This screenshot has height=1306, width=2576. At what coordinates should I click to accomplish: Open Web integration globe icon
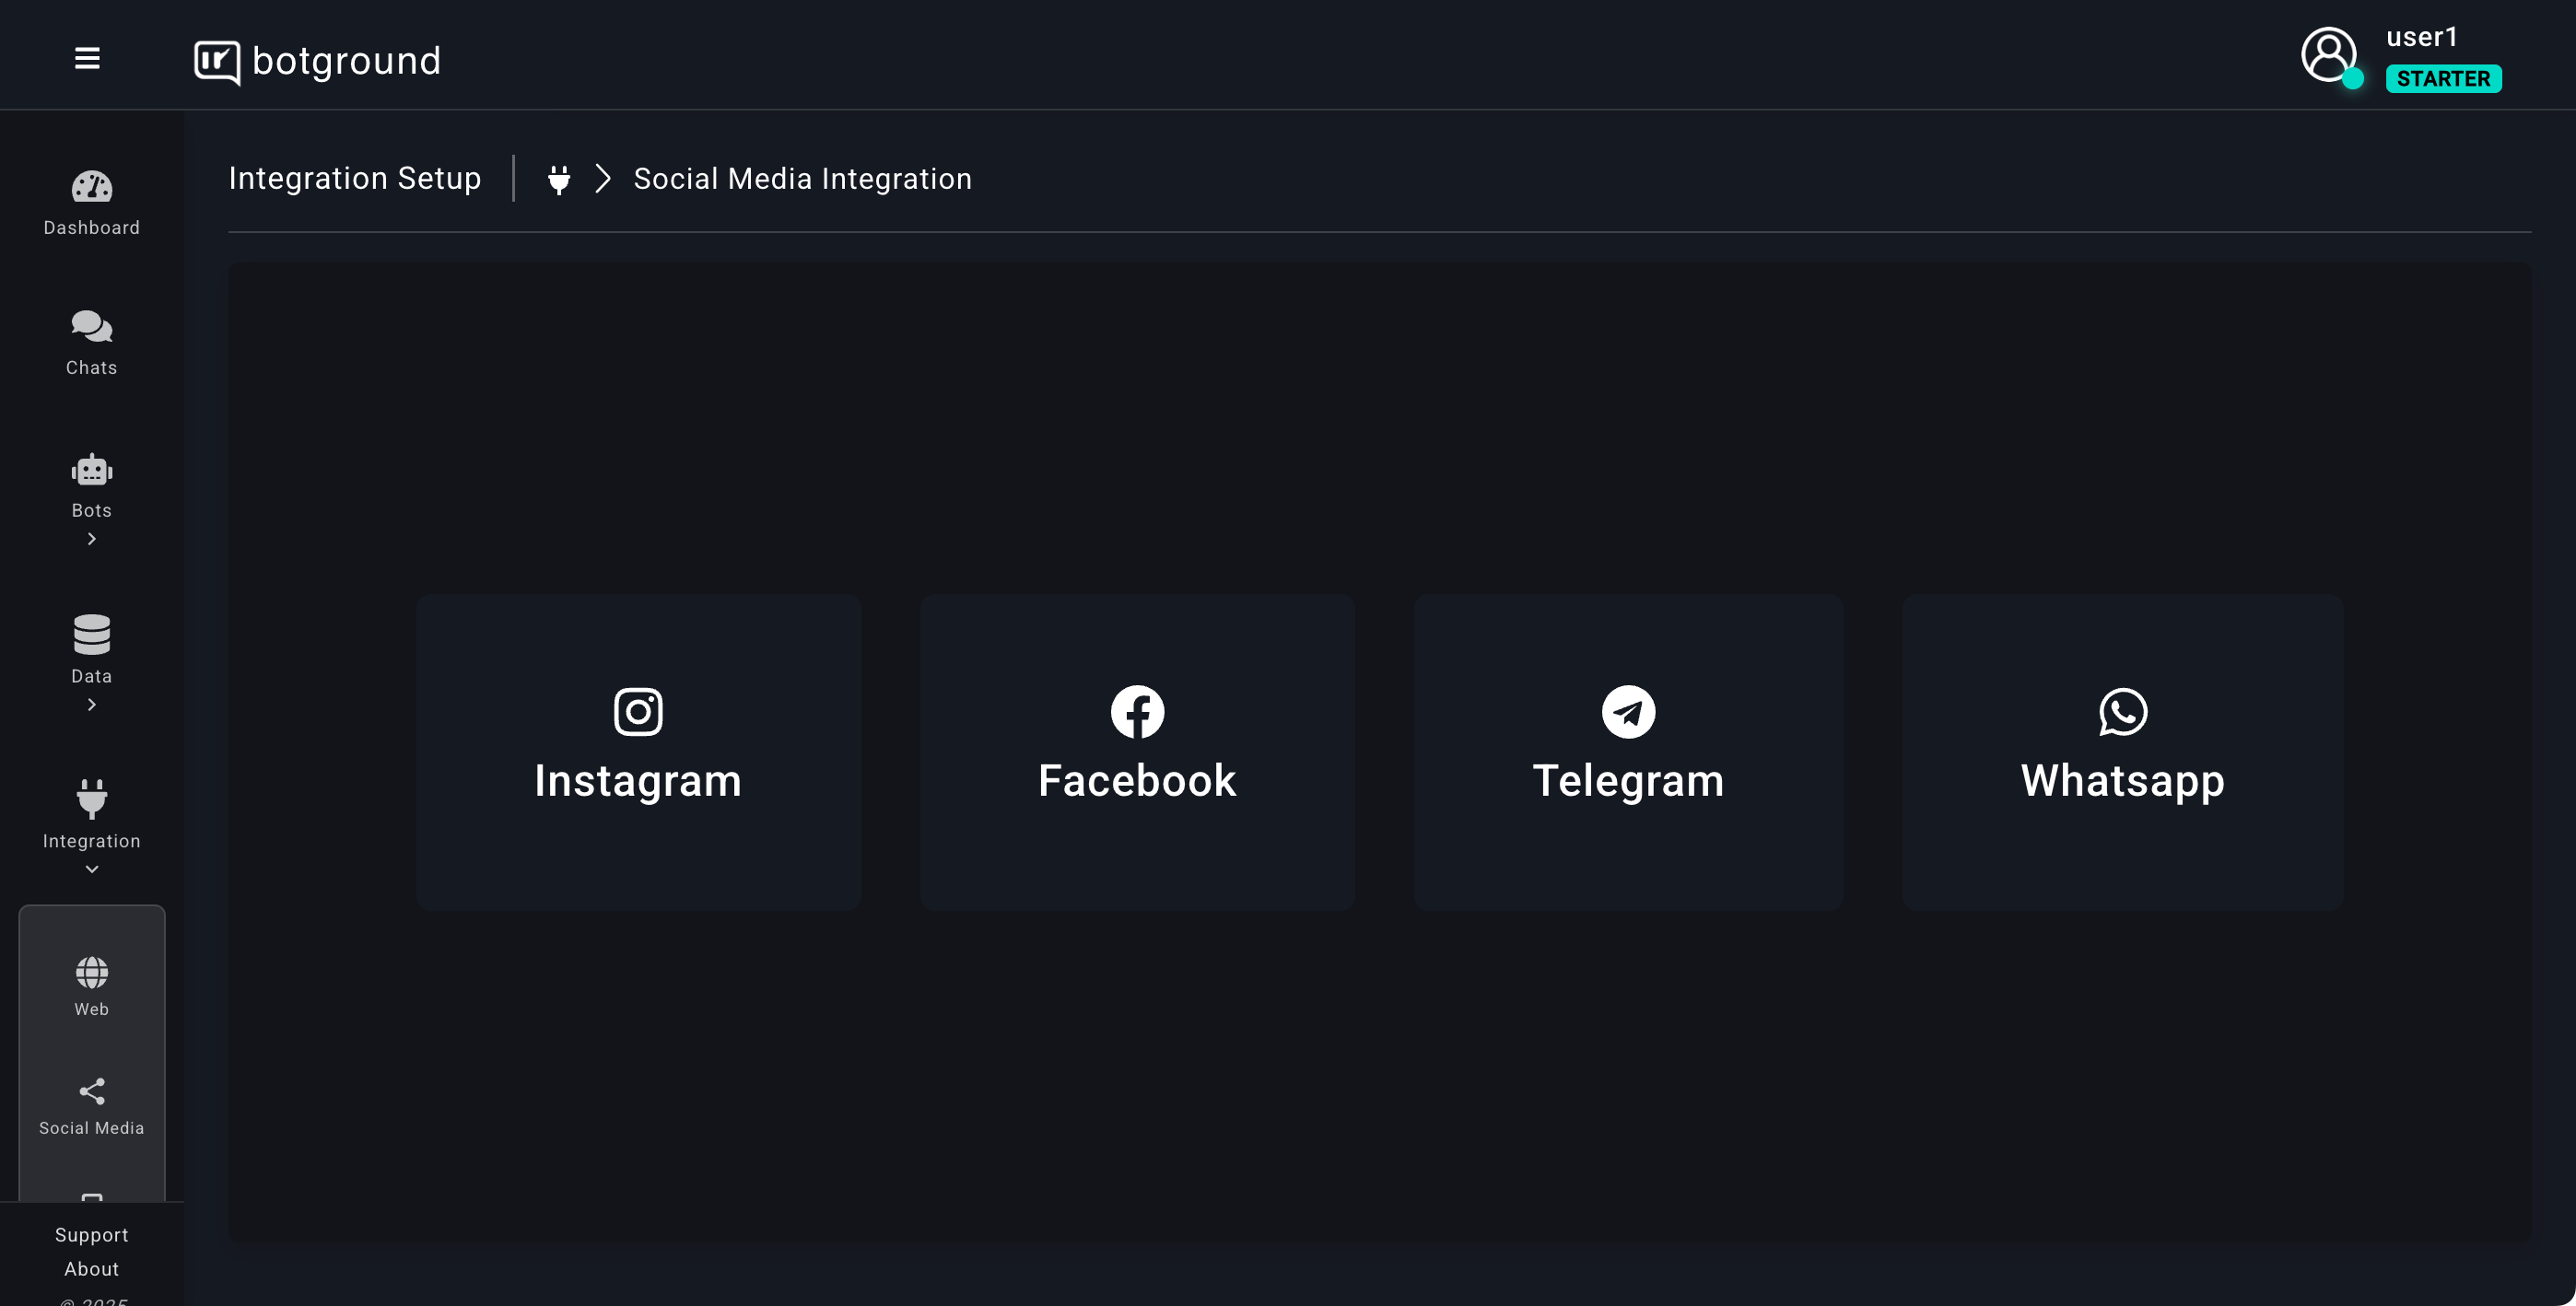91,972
